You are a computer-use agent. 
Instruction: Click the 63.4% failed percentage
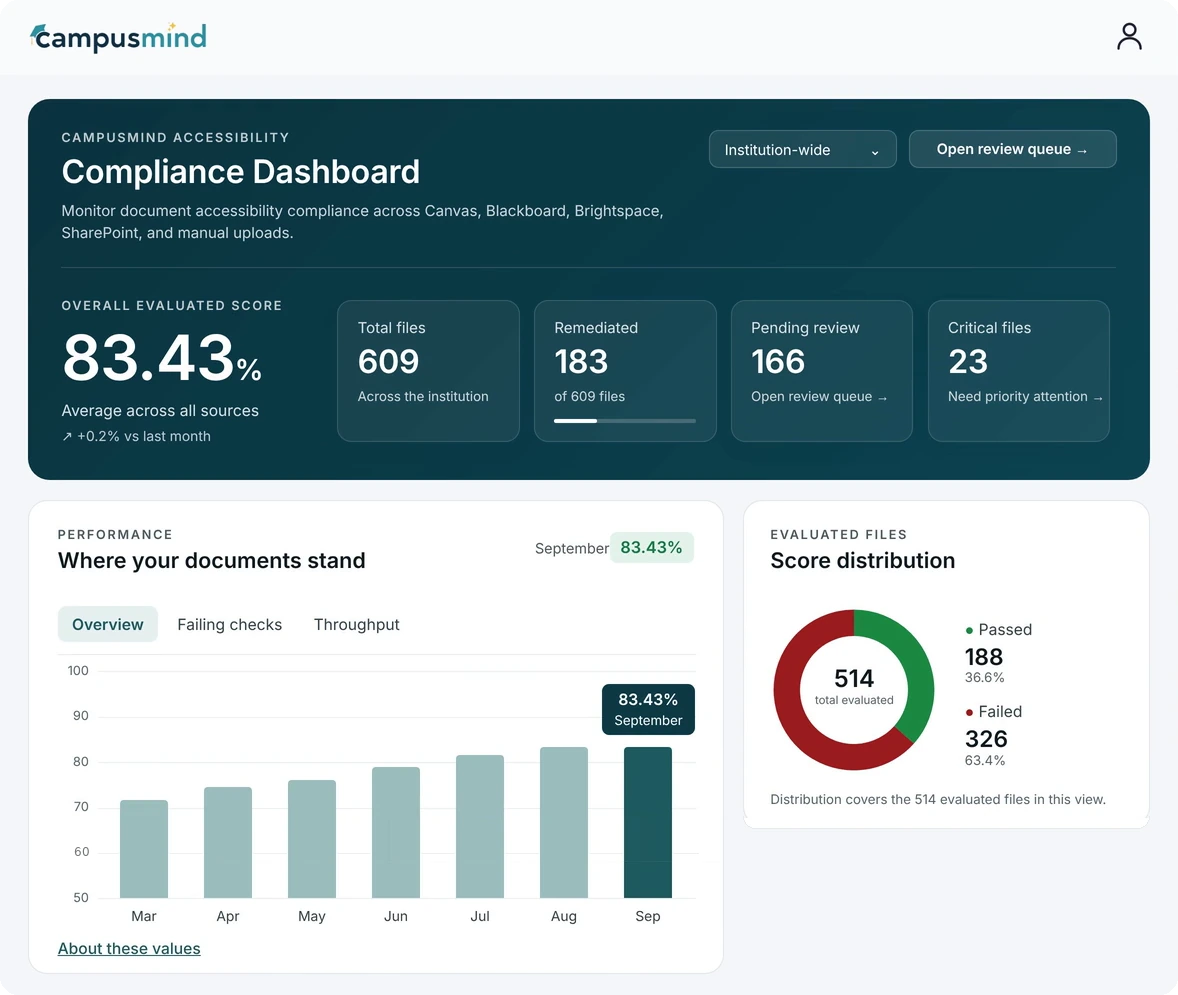point(985,761)
